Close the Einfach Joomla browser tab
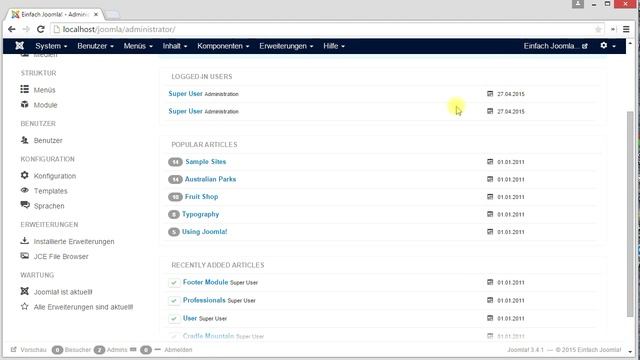The image size is (640, 360). [x=96, y=14]
